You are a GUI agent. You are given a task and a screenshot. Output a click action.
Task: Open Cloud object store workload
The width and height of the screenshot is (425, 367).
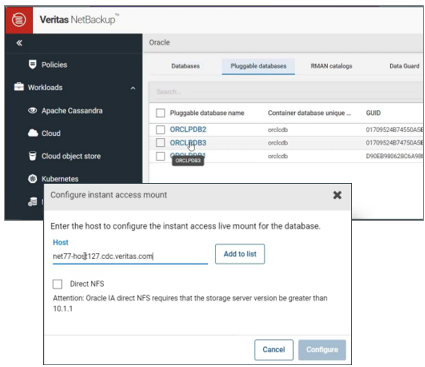[71, 156]
